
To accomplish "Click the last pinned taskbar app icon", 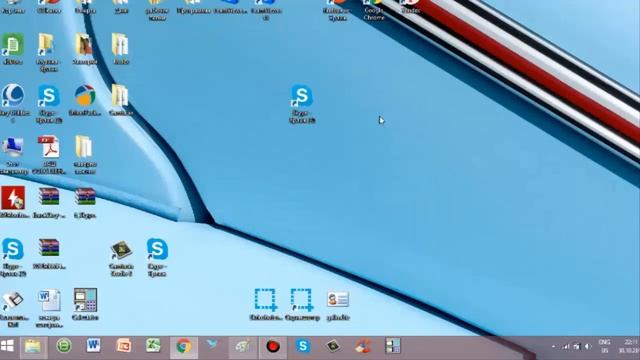I will (x=393, y=346).
